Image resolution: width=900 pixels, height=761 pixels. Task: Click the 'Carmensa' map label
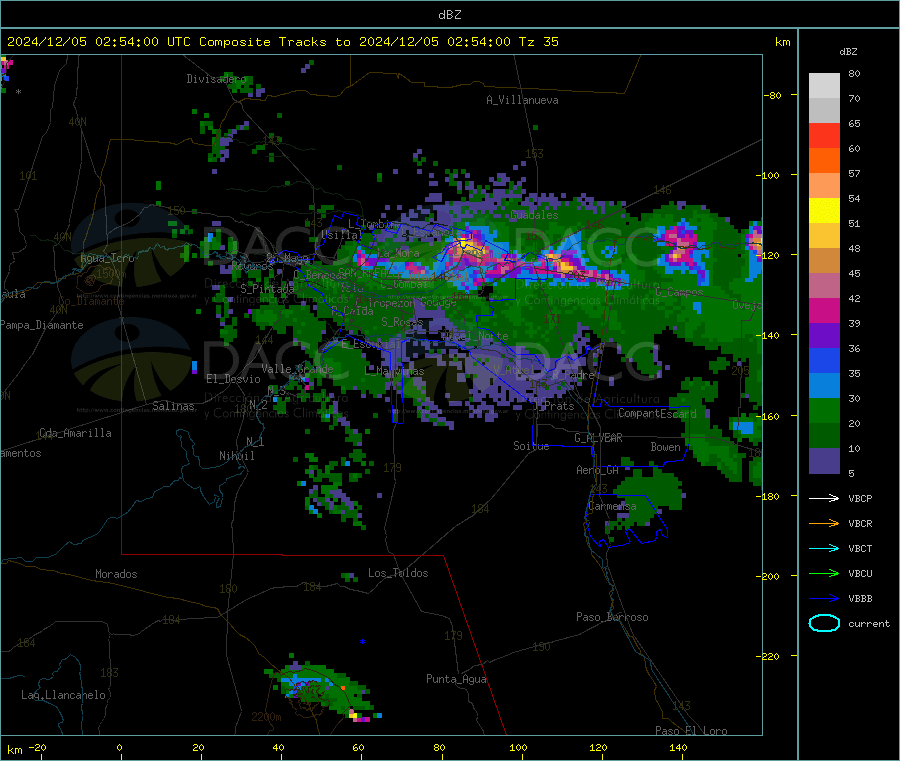612,506
